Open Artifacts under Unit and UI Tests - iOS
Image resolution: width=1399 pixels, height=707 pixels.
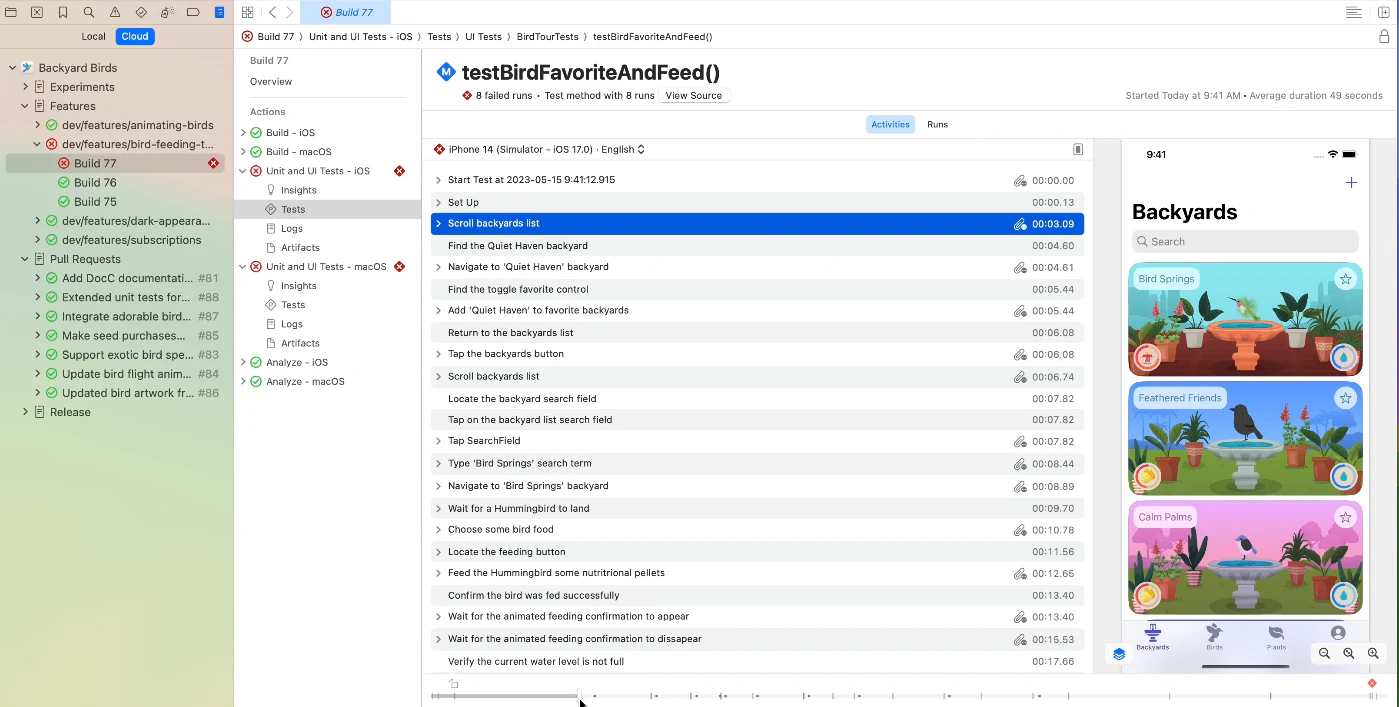[x=300, y=247]
